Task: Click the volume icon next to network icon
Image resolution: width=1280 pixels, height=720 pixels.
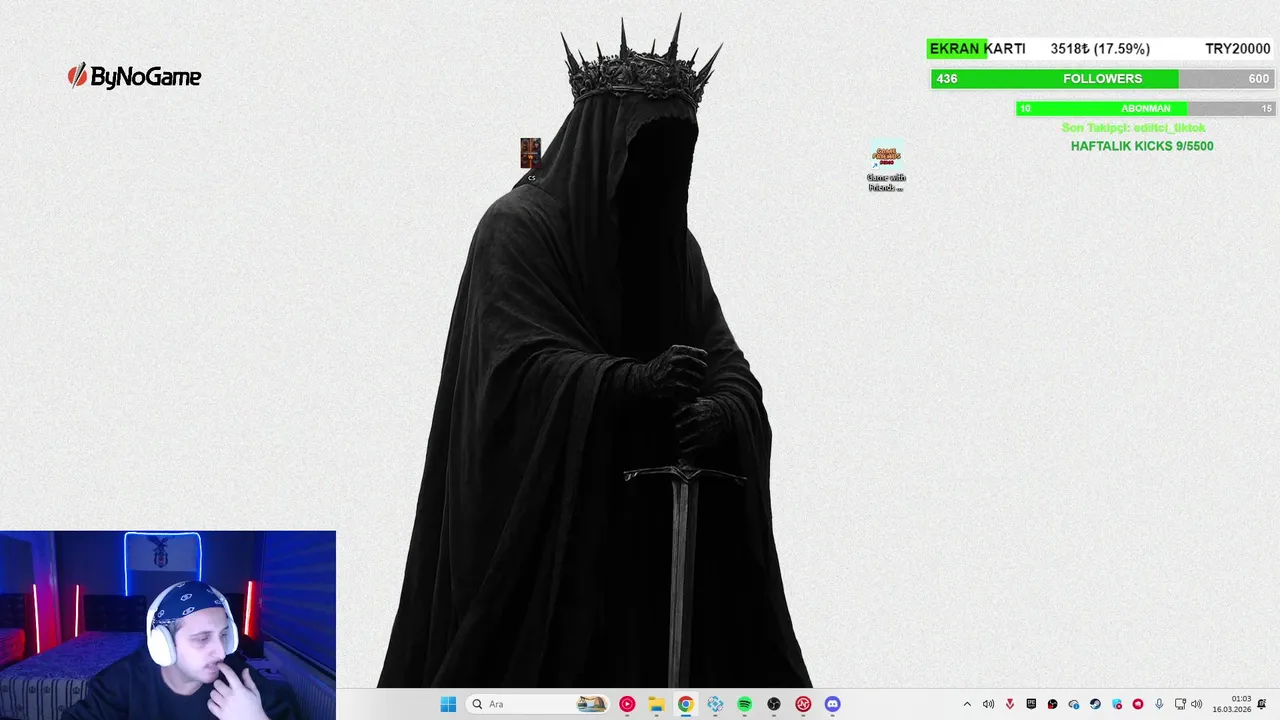Action: click(1196, 704)
